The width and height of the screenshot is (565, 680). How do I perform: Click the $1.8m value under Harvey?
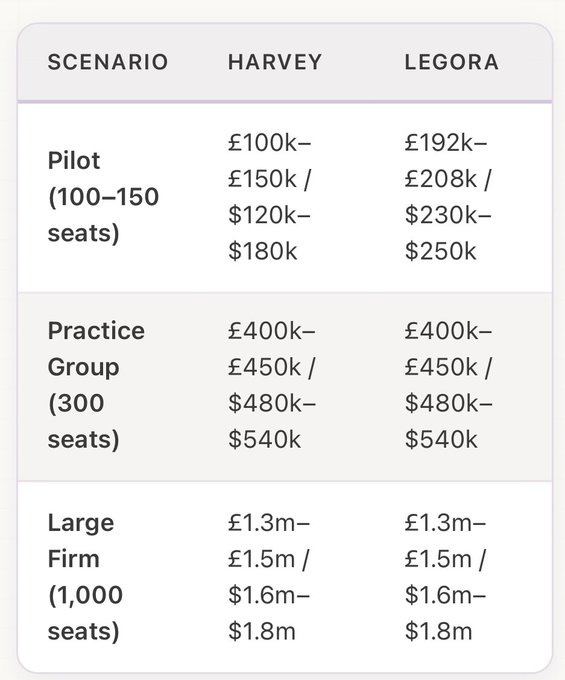click(262, 631)
